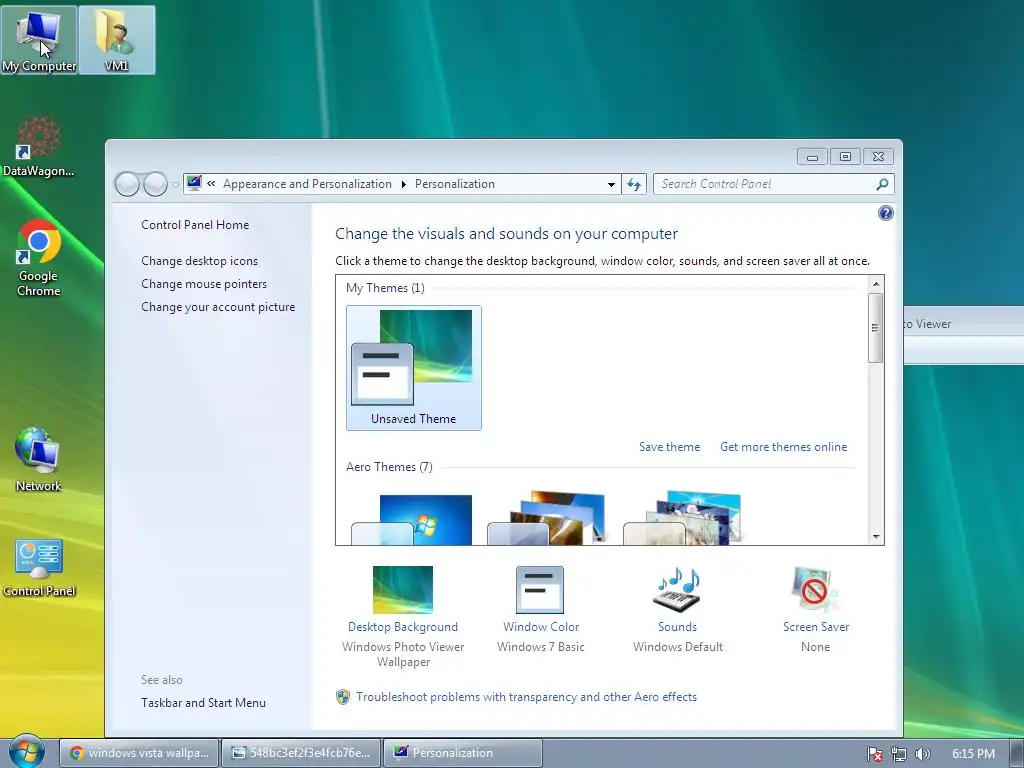Viewport: 1024px width, 768px height.
Task: Click the Action Center flag tray icon
Action: (874, 754)
